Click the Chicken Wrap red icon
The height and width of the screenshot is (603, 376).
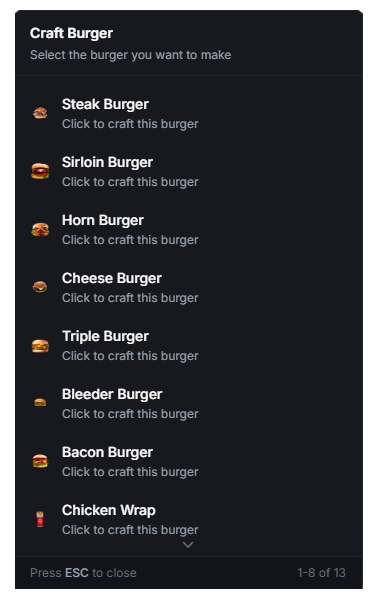coord(40,519)
